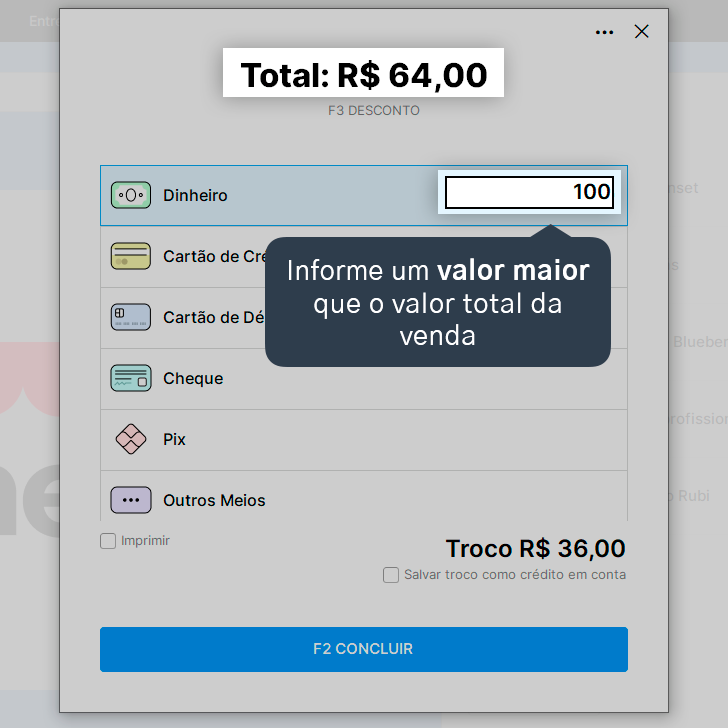Screen dimensions: 728x728
Task: Open the three-dots more options menu
Action: pyautogui.click(x=604, y=32)
